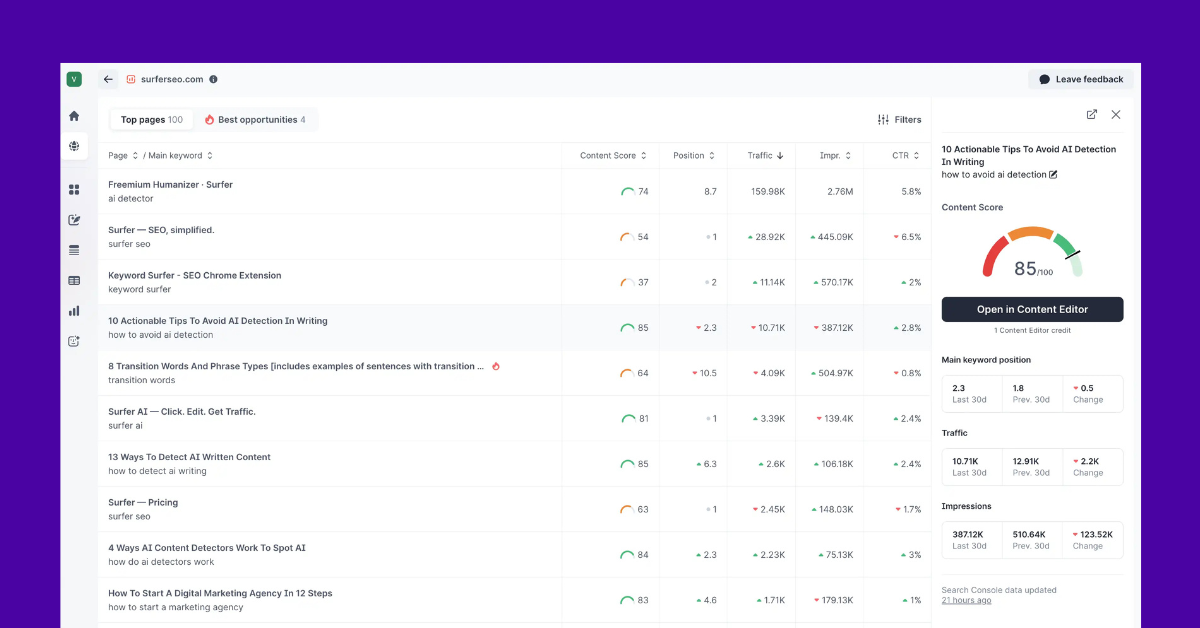Edit the main keyword pencil icon
The height and width of the screenshot is (628, 1200).
[1053, 175]
